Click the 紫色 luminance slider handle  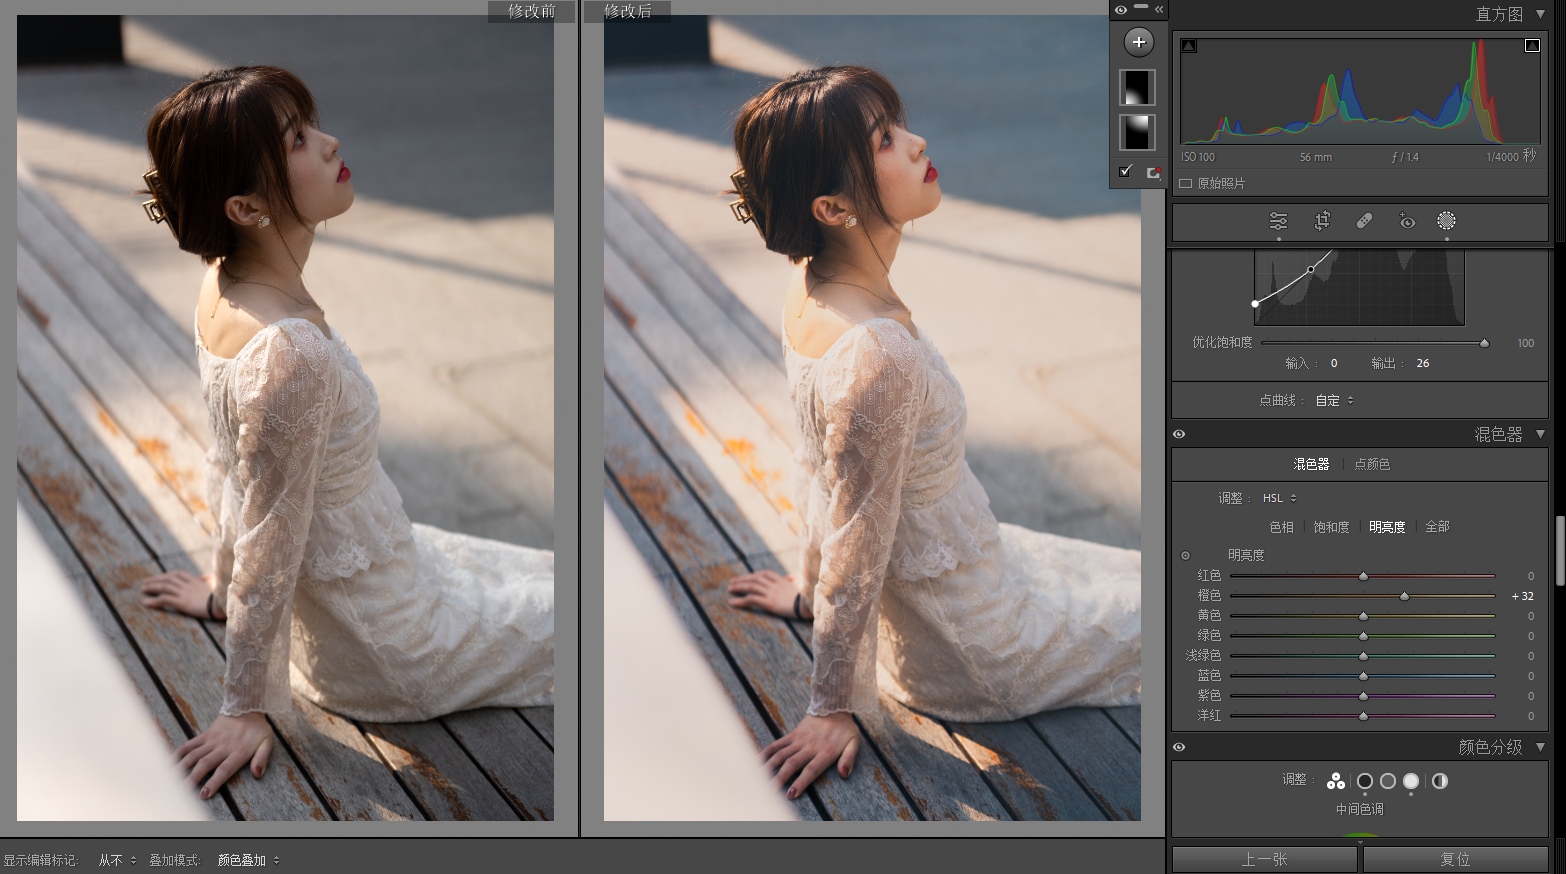pyautogui.click(x=1363, y=696)
